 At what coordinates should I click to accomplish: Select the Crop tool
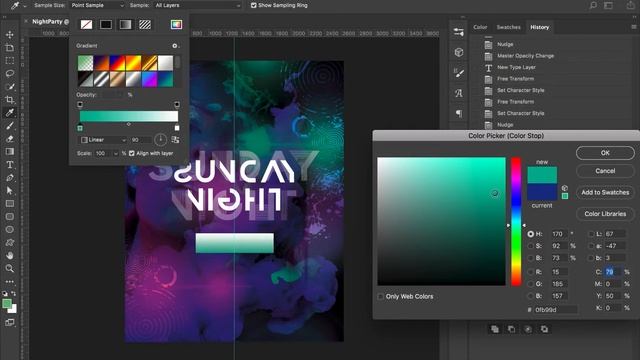(10, 100)
